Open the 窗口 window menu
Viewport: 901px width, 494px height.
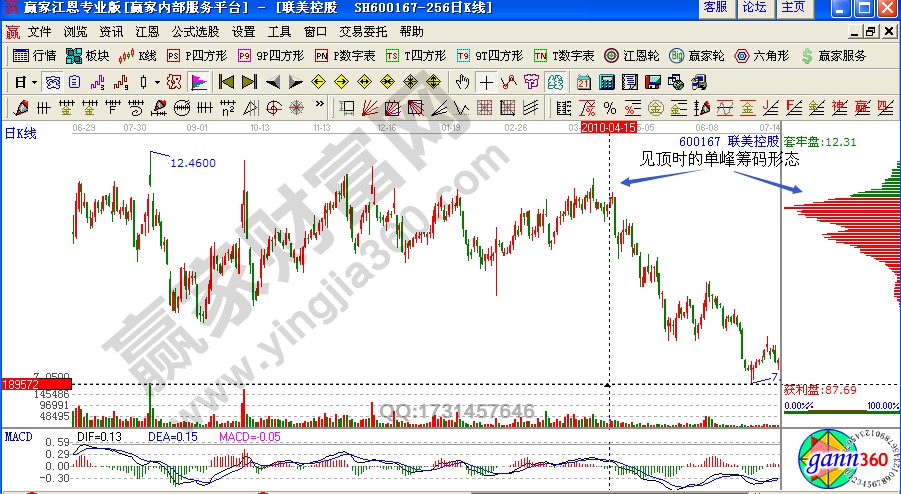[x=315, y=32]
